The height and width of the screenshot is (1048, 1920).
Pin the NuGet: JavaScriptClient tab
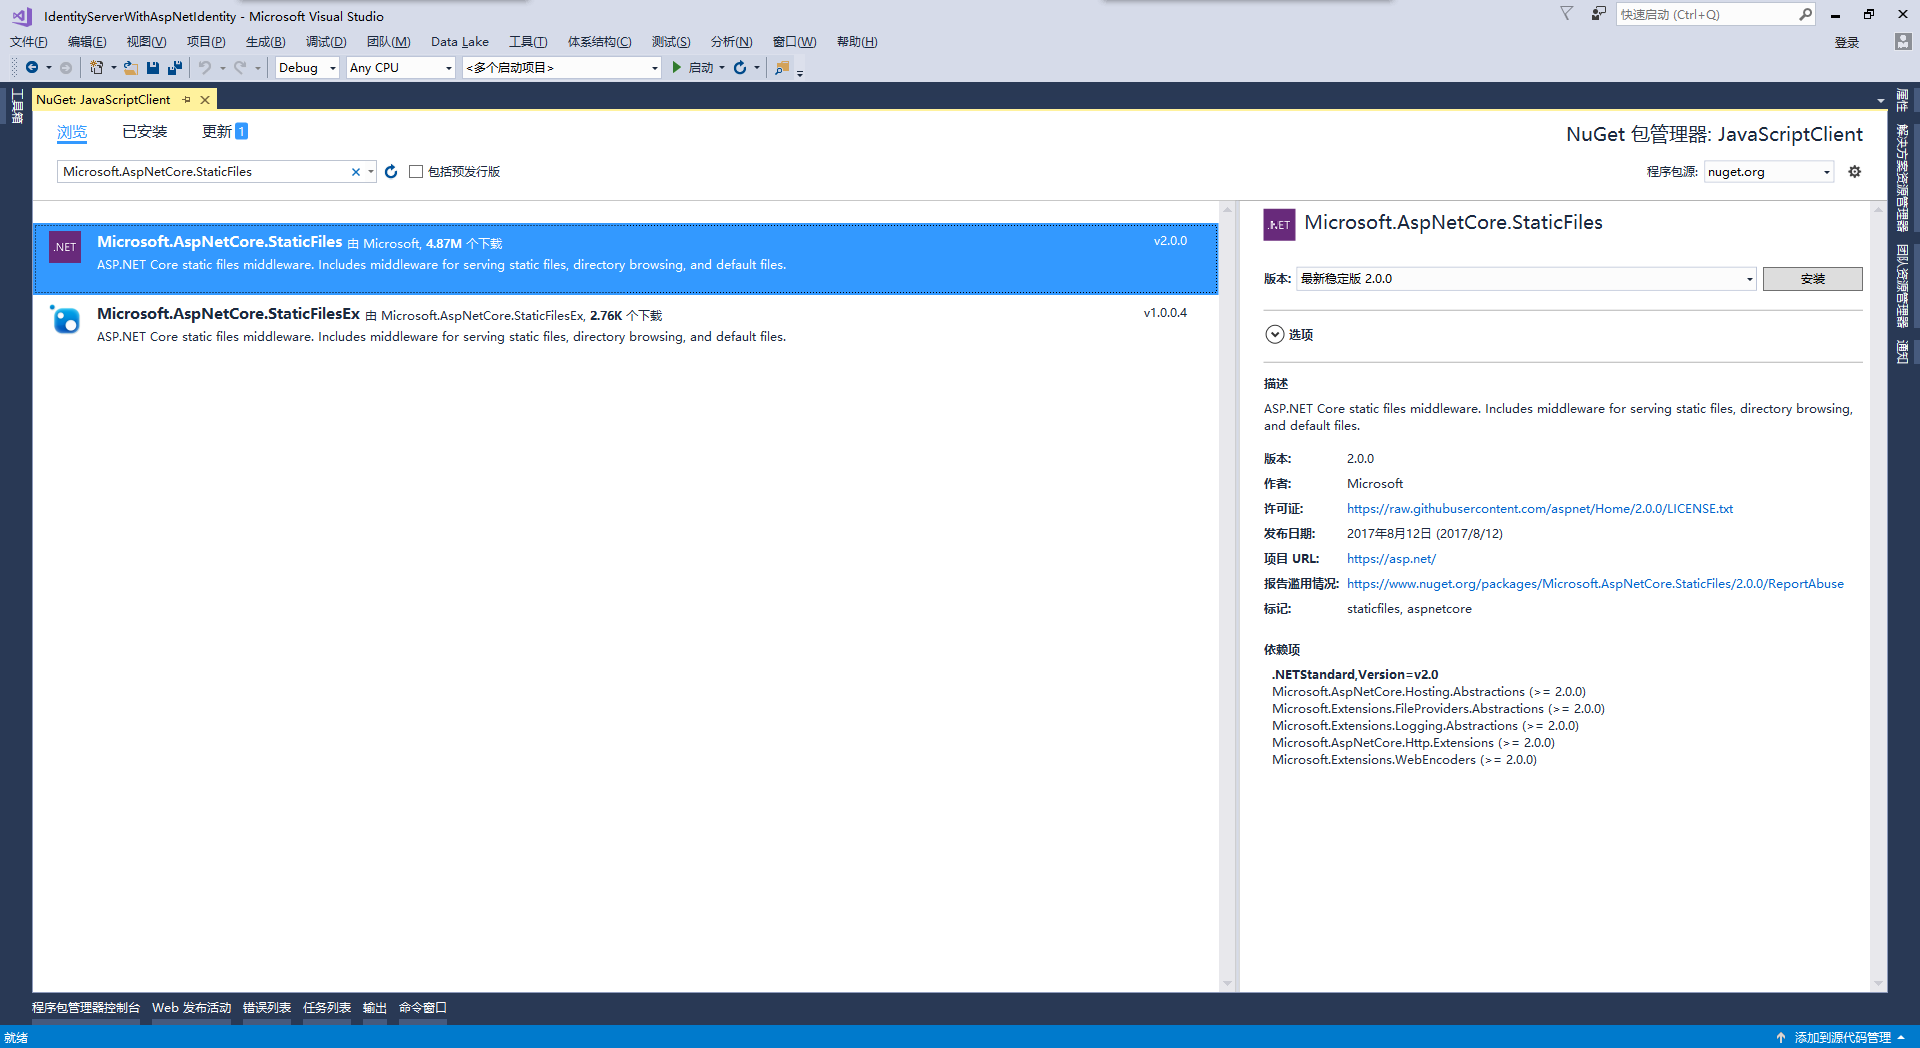187,100
